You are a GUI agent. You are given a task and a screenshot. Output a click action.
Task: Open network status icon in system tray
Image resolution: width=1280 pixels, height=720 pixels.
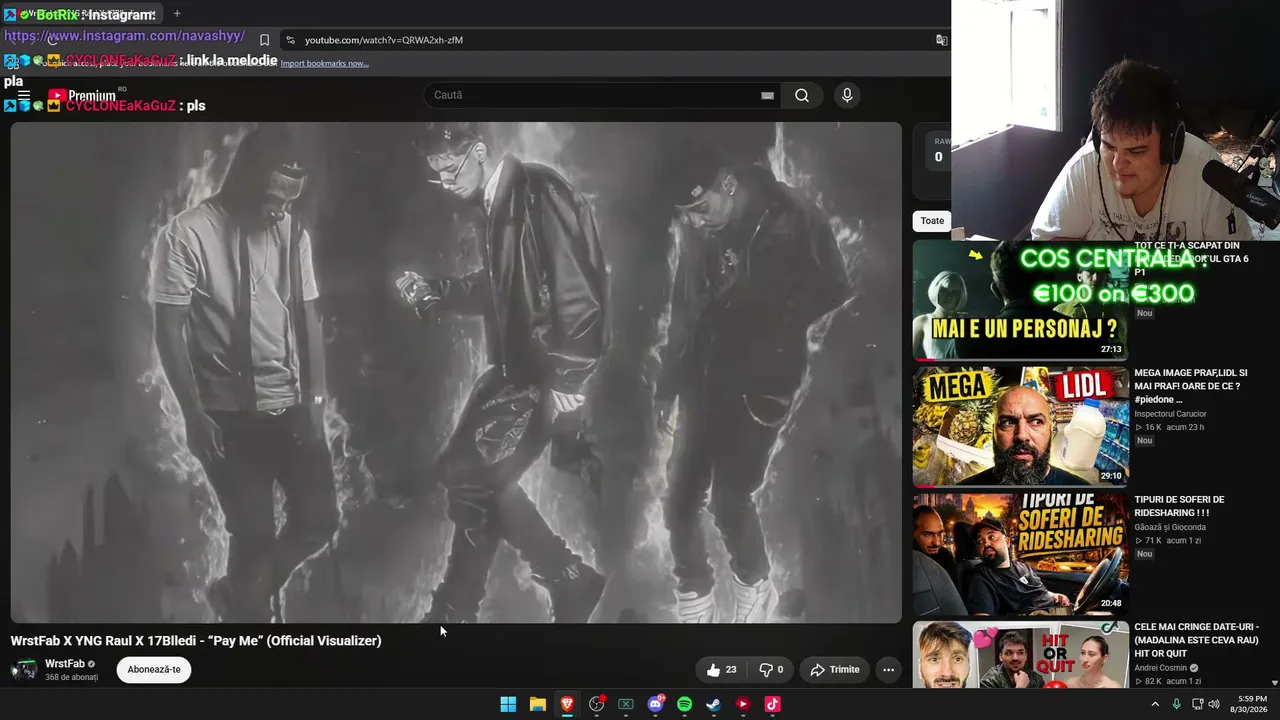click(x=1196, y=704)
